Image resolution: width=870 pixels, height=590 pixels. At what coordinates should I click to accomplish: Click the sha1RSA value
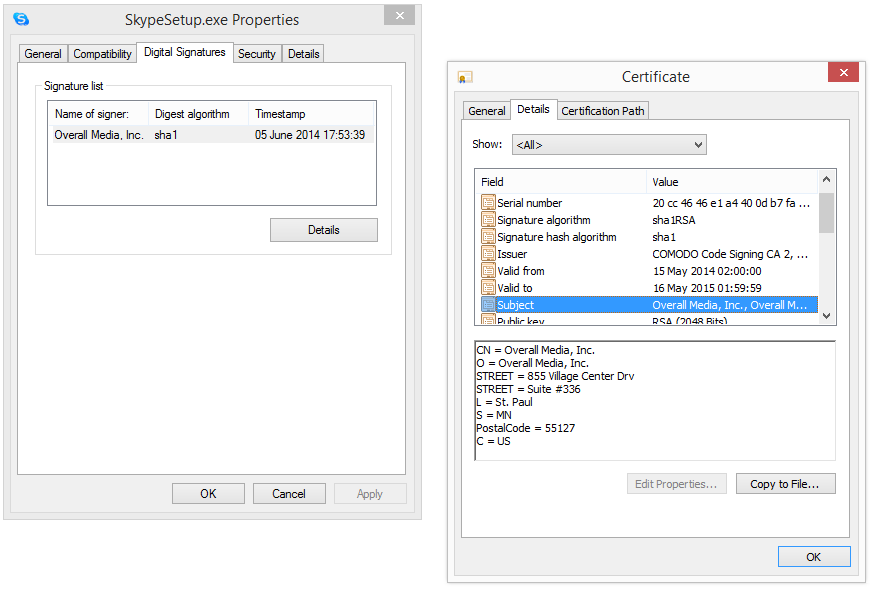pos(674,220)
